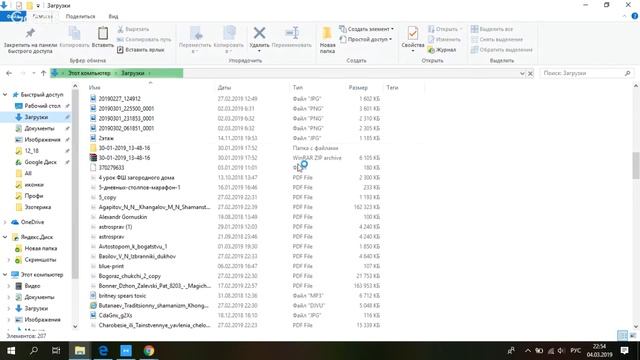Open the Простой доступ dropdown
This screenshot has width=640, height=360.
point(366,40)
